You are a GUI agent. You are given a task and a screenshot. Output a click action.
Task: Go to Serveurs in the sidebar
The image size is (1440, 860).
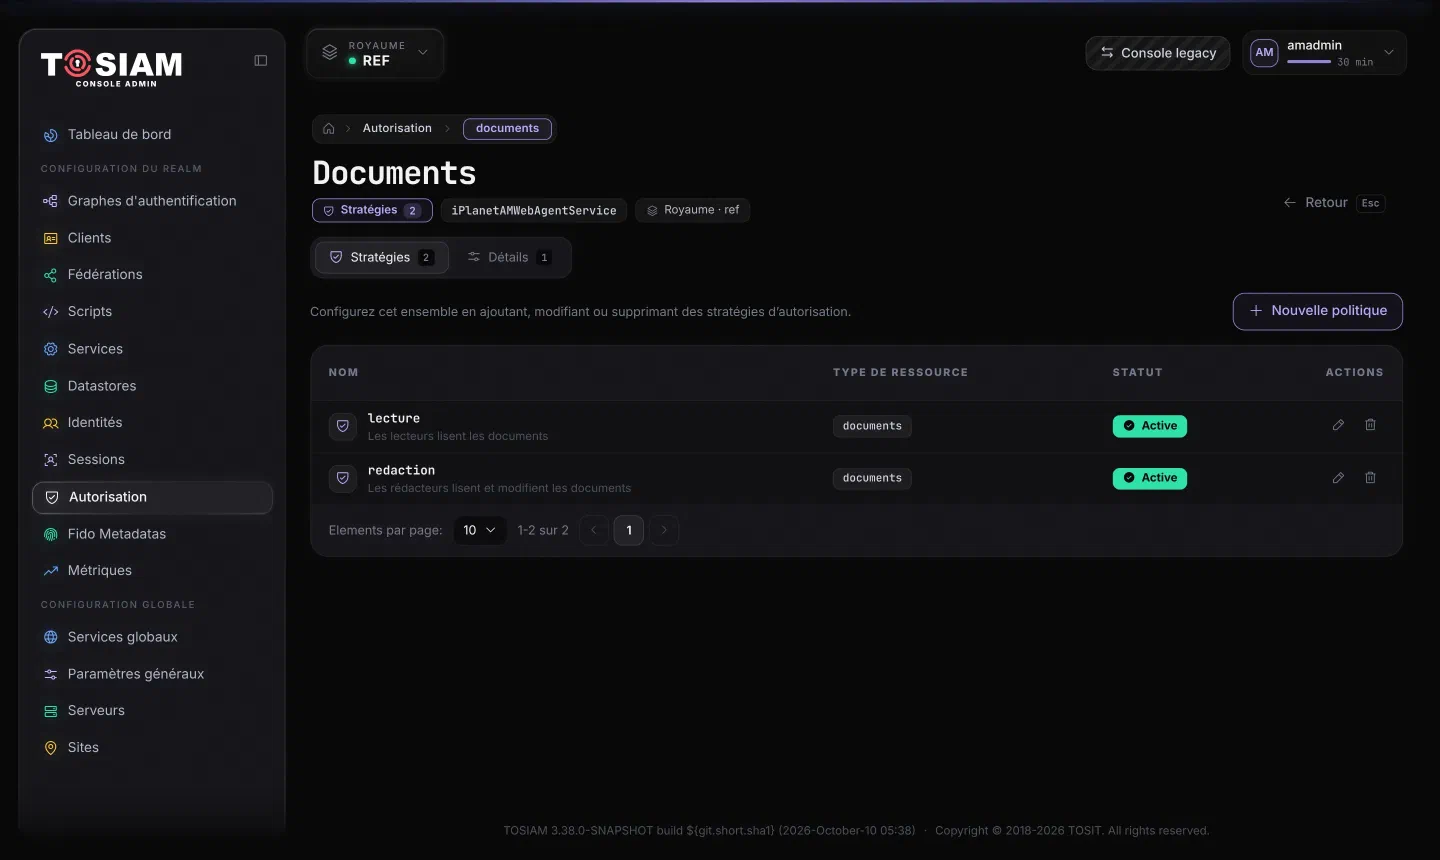[152, 711]
